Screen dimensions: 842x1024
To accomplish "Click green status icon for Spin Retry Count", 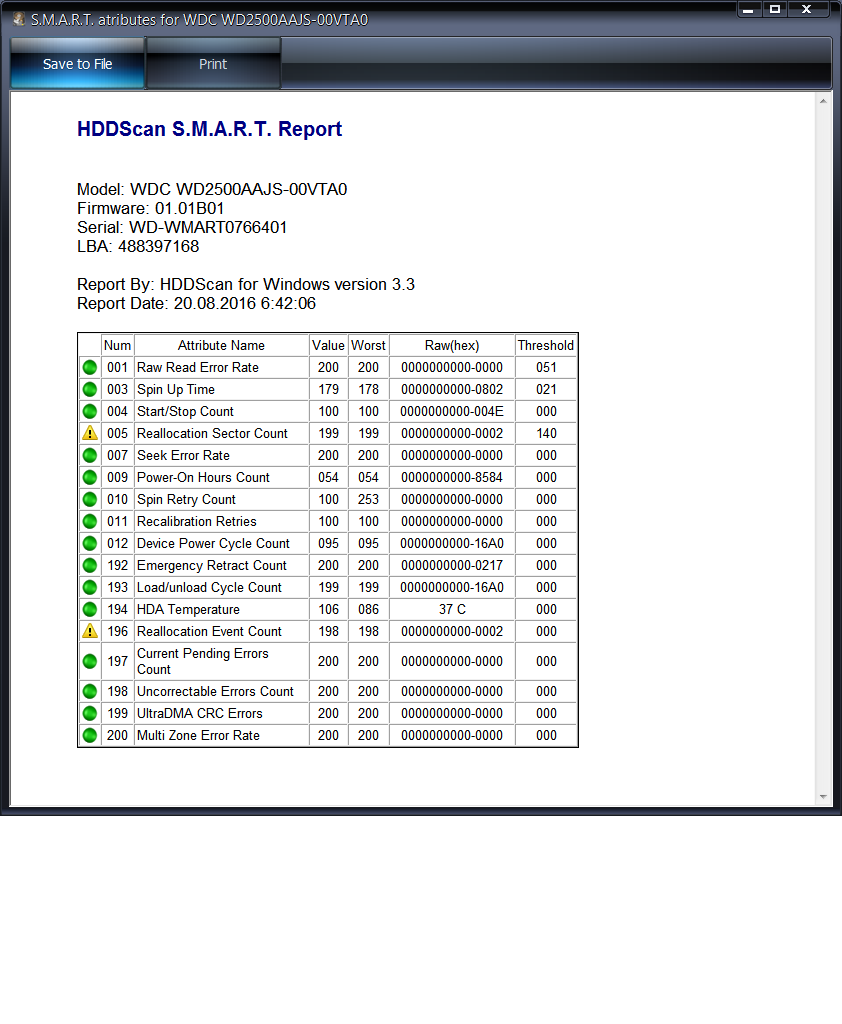I will pos(90,500).
